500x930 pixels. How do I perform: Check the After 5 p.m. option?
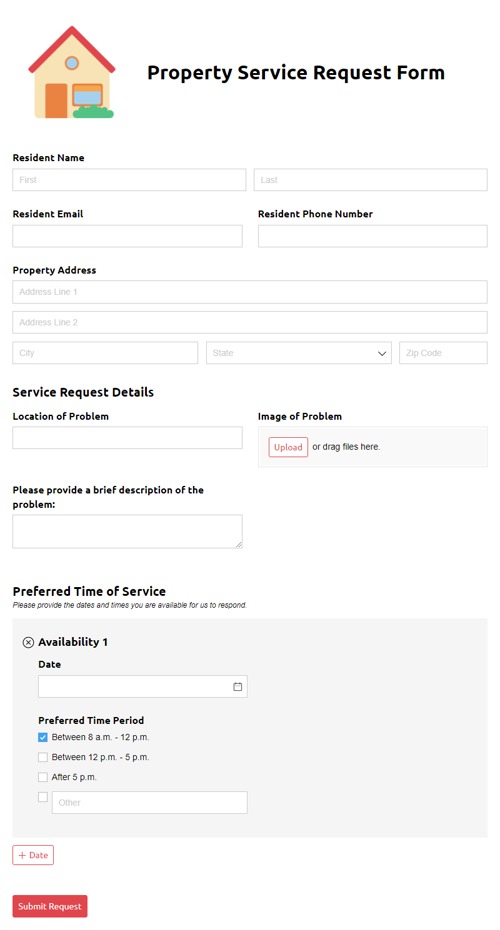[43, 777]
